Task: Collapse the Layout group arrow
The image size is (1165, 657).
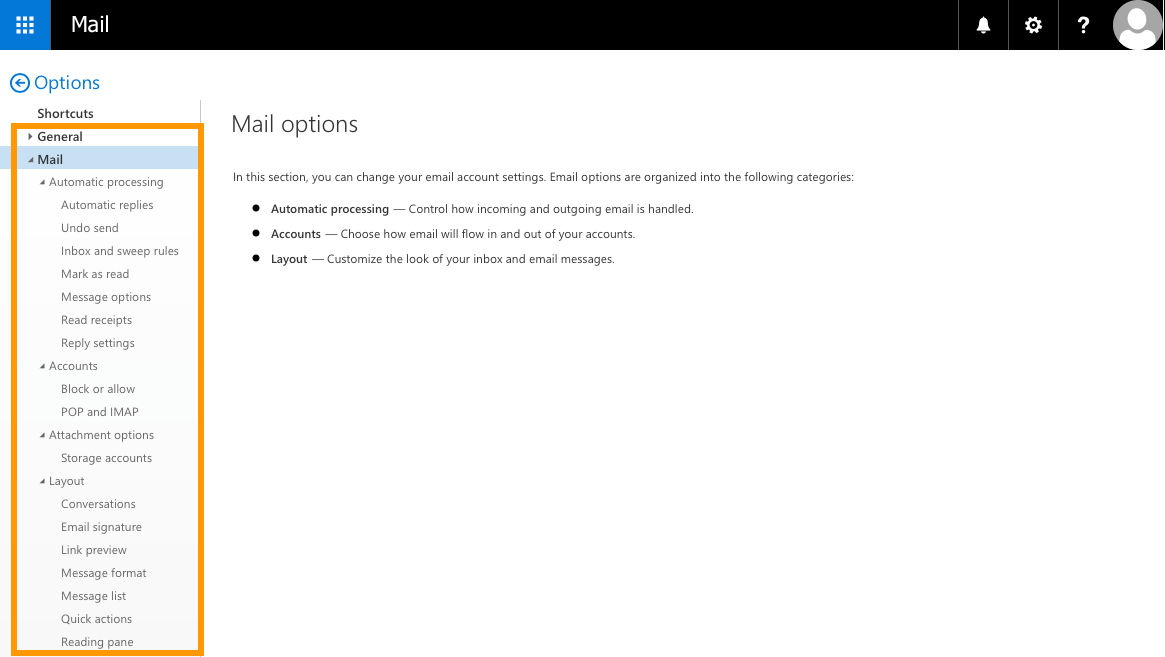Action: (x=42, y=482)
